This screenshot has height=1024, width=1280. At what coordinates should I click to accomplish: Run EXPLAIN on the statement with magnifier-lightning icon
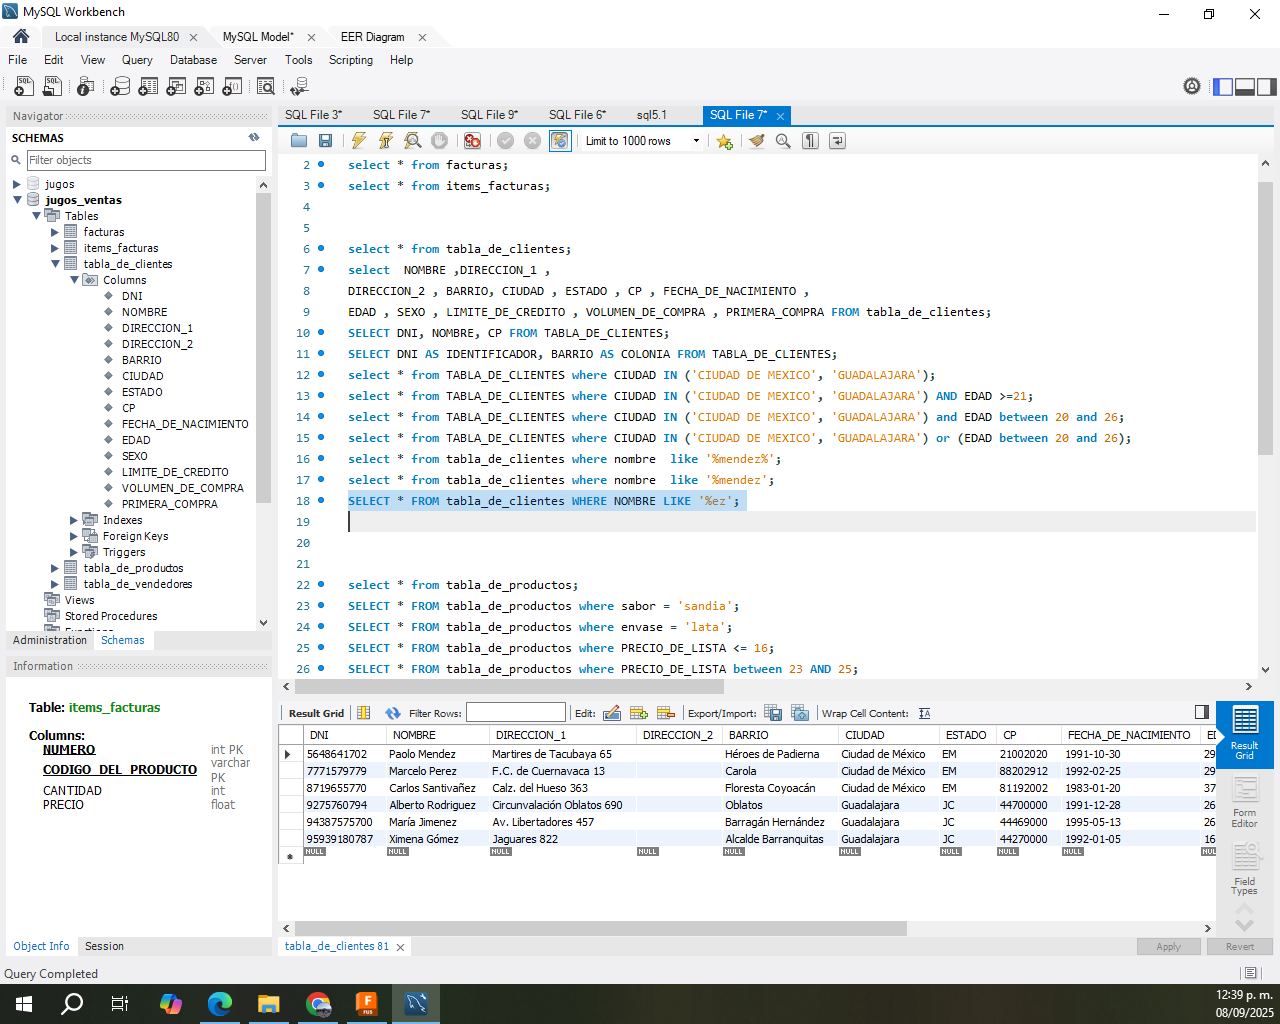[x=412, y=141]
